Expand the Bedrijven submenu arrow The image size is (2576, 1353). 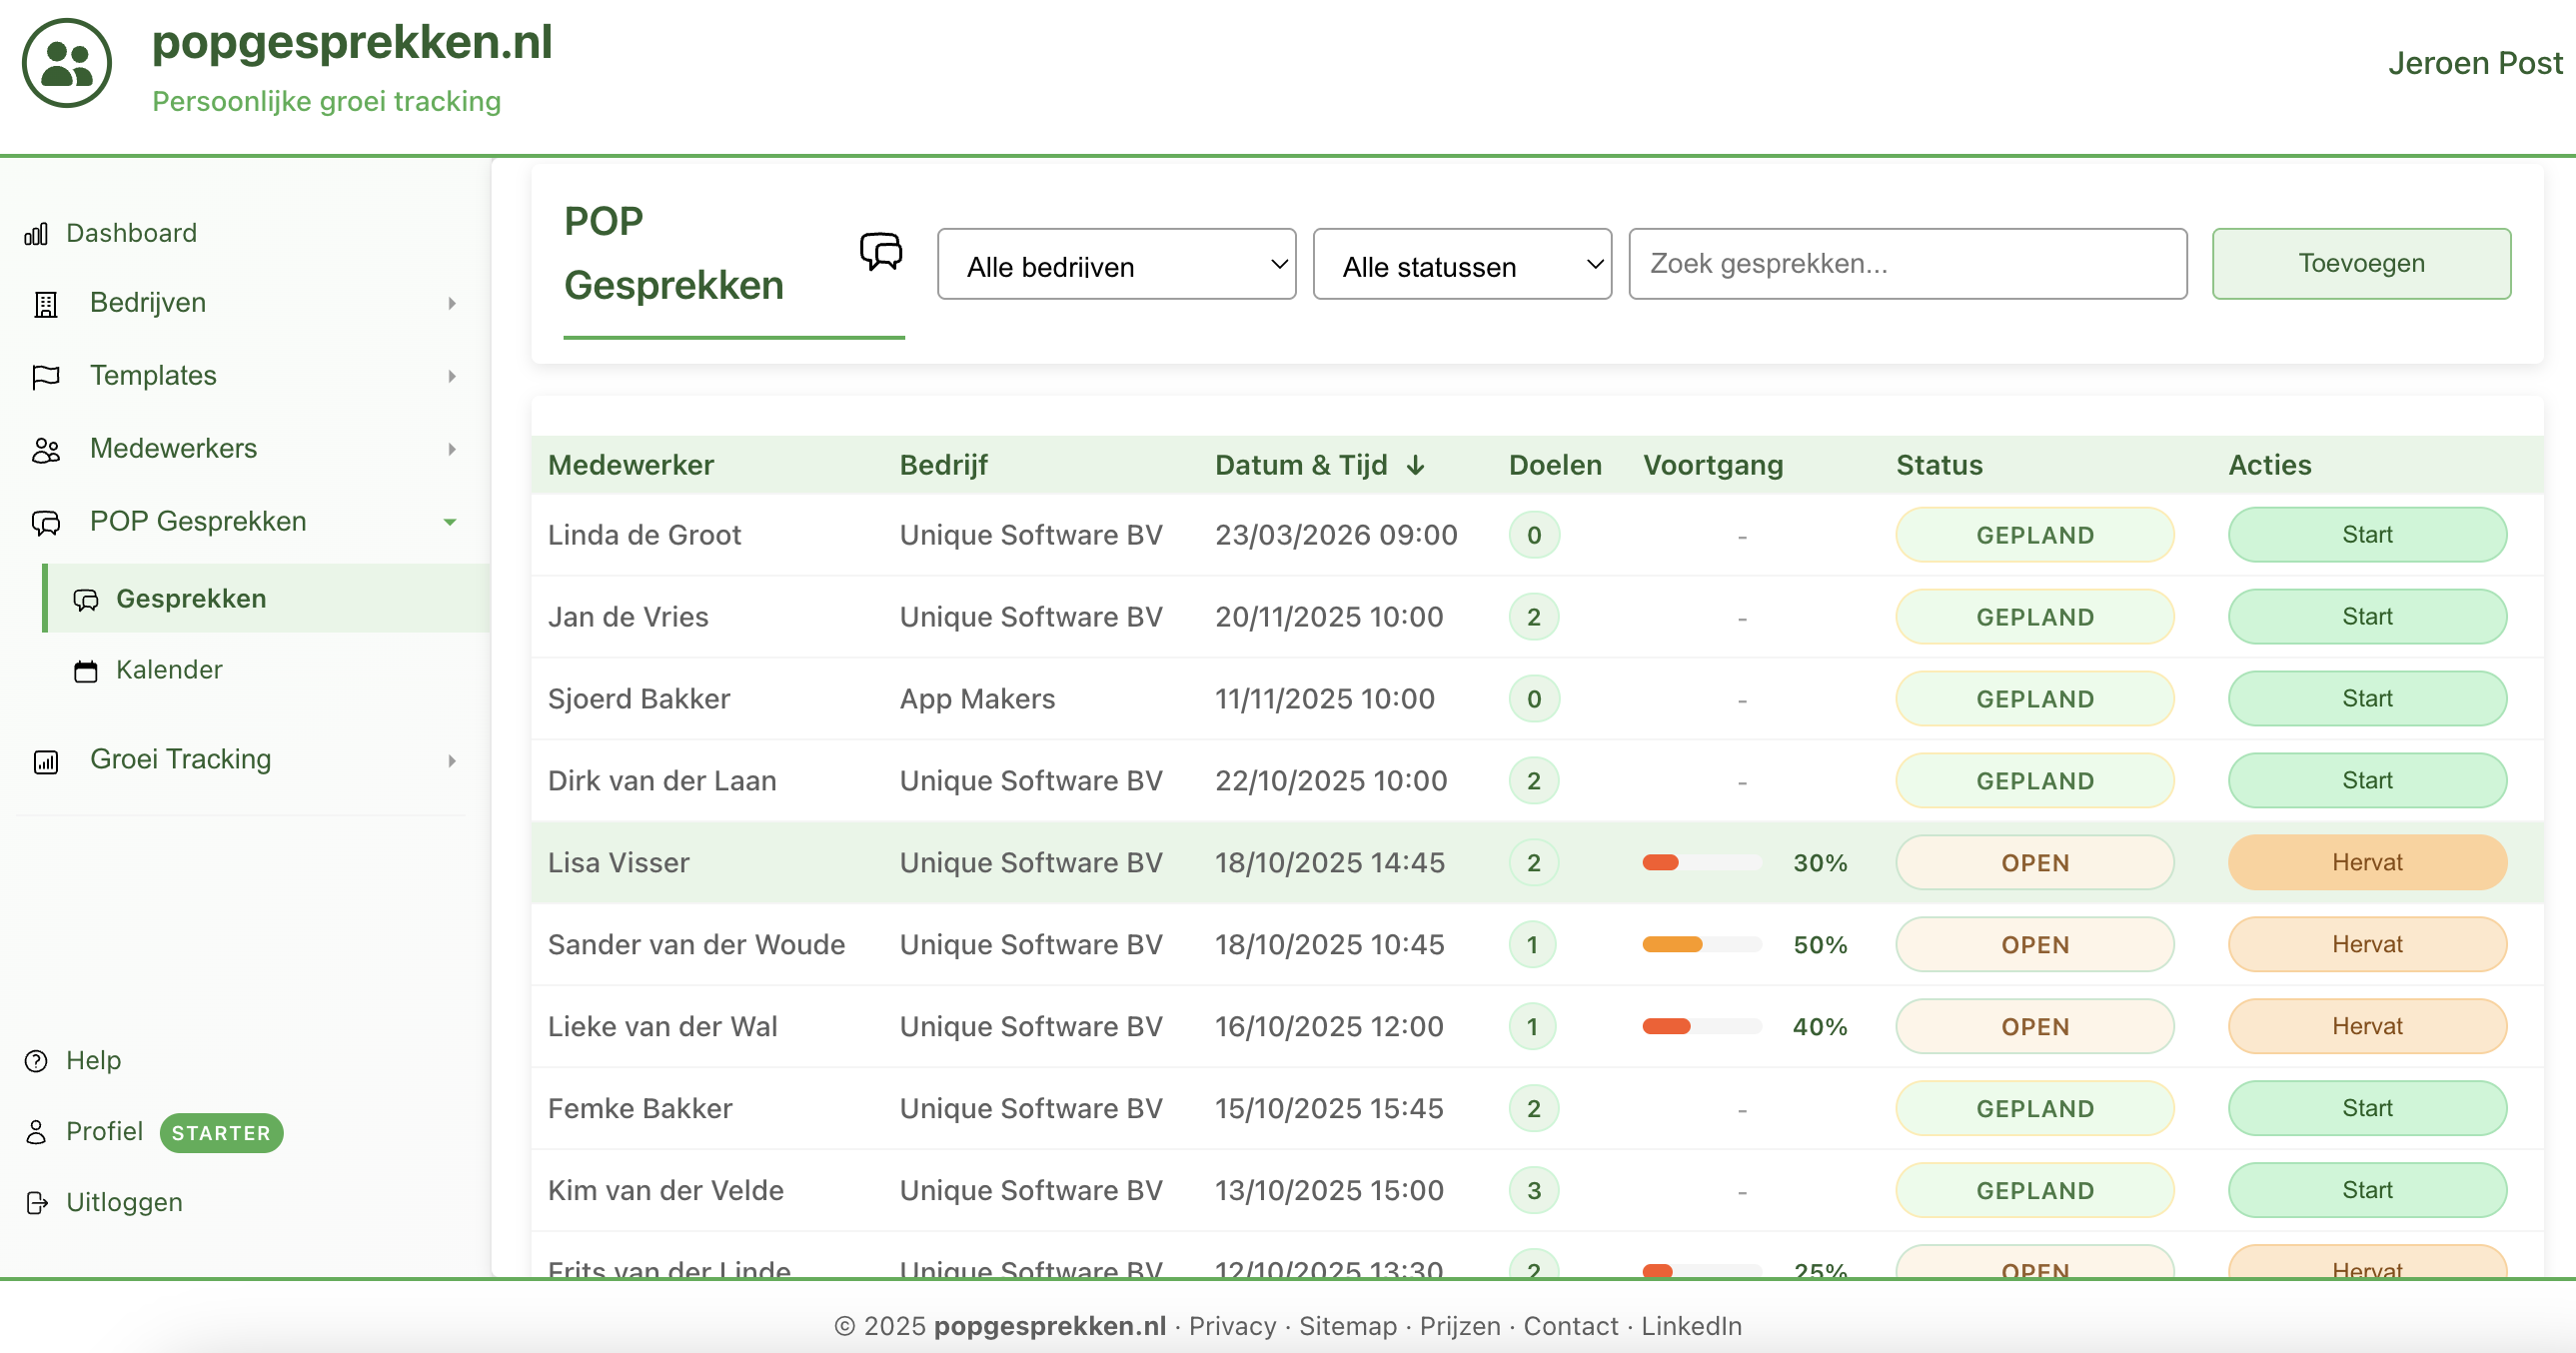click(452, 304)
